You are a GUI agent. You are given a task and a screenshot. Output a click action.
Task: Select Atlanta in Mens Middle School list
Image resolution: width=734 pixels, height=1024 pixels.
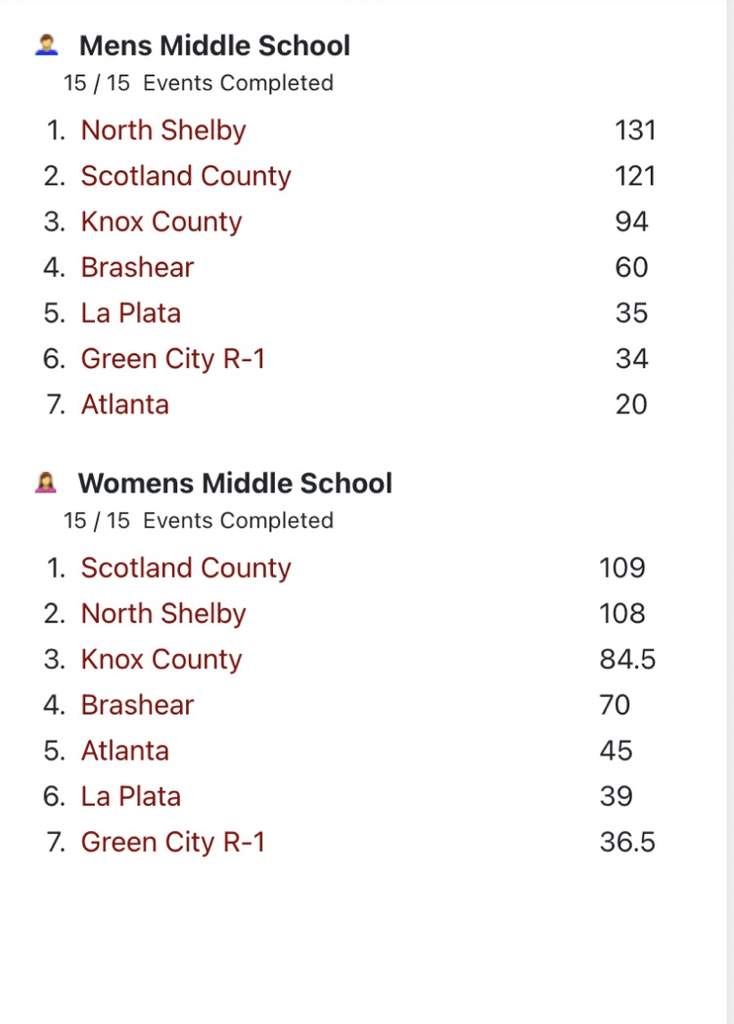point(125,404)
